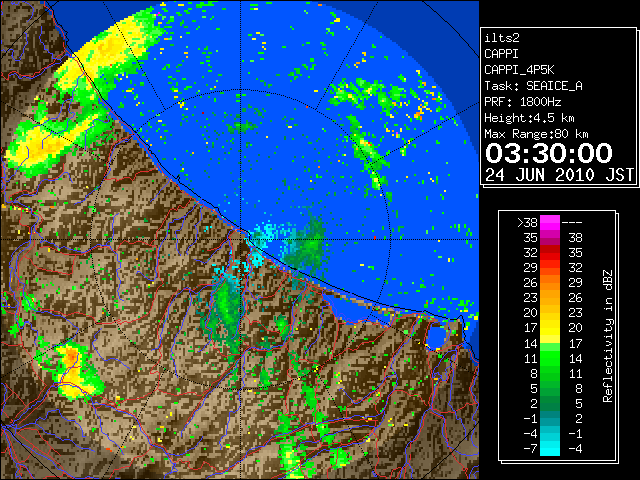This screenshot has height=480, width=640.
Task: Click the 'Max Range:80 km' text
Action: tap(536, 134)
